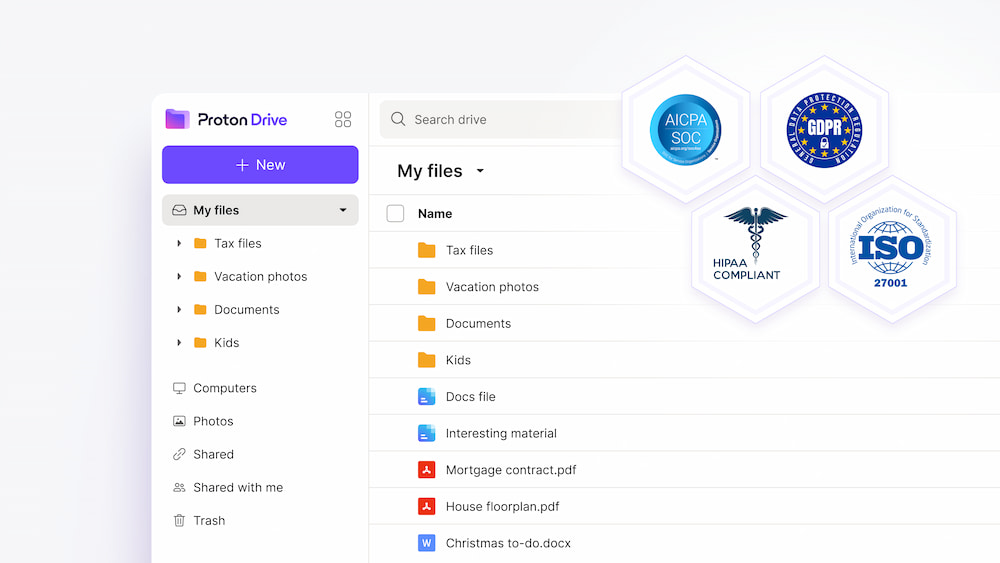Screen dimensions: 1000x563
Task: Sort by the Name column header
Action: 435,214
